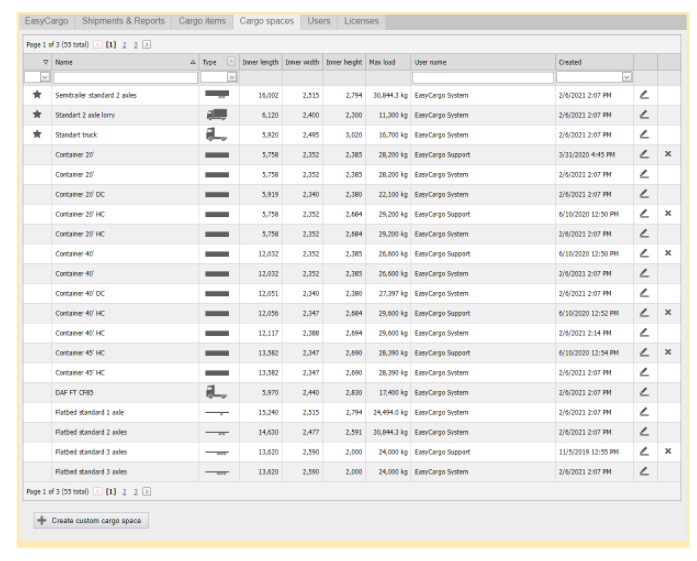The height and width of the screenshot is (561, 697).
Task: Edit the Standart truck row
Action: [644, 134]
